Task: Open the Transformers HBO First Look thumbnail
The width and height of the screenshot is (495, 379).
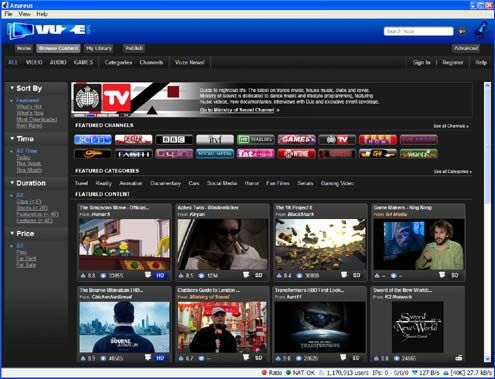Action: pyautogui.click(x=320, y=327)
